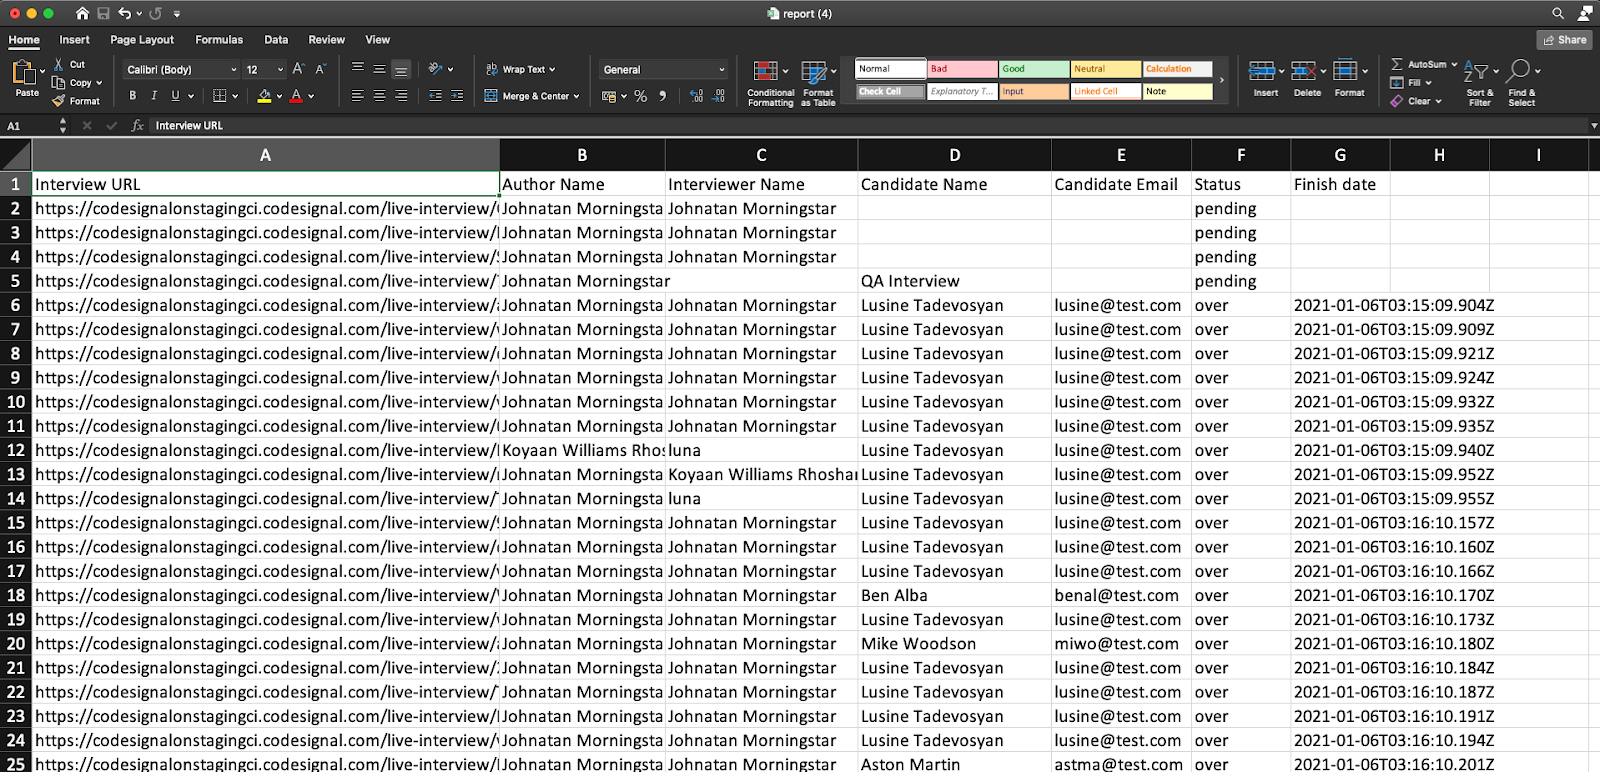Apply the Good cell style
The height and width of the screenshot is (772, 1600).
click(x=1034, y=69)
